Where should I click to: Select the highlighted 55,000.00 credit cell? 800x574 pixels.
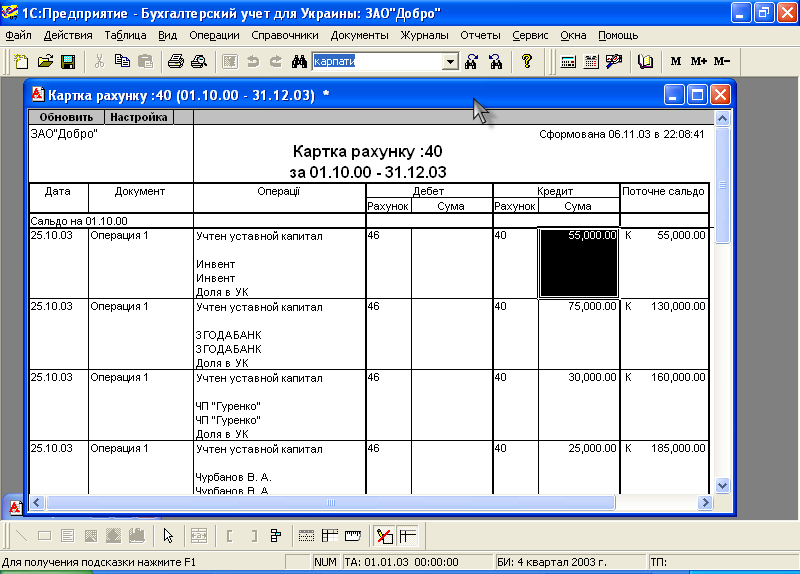click(579, 263)
